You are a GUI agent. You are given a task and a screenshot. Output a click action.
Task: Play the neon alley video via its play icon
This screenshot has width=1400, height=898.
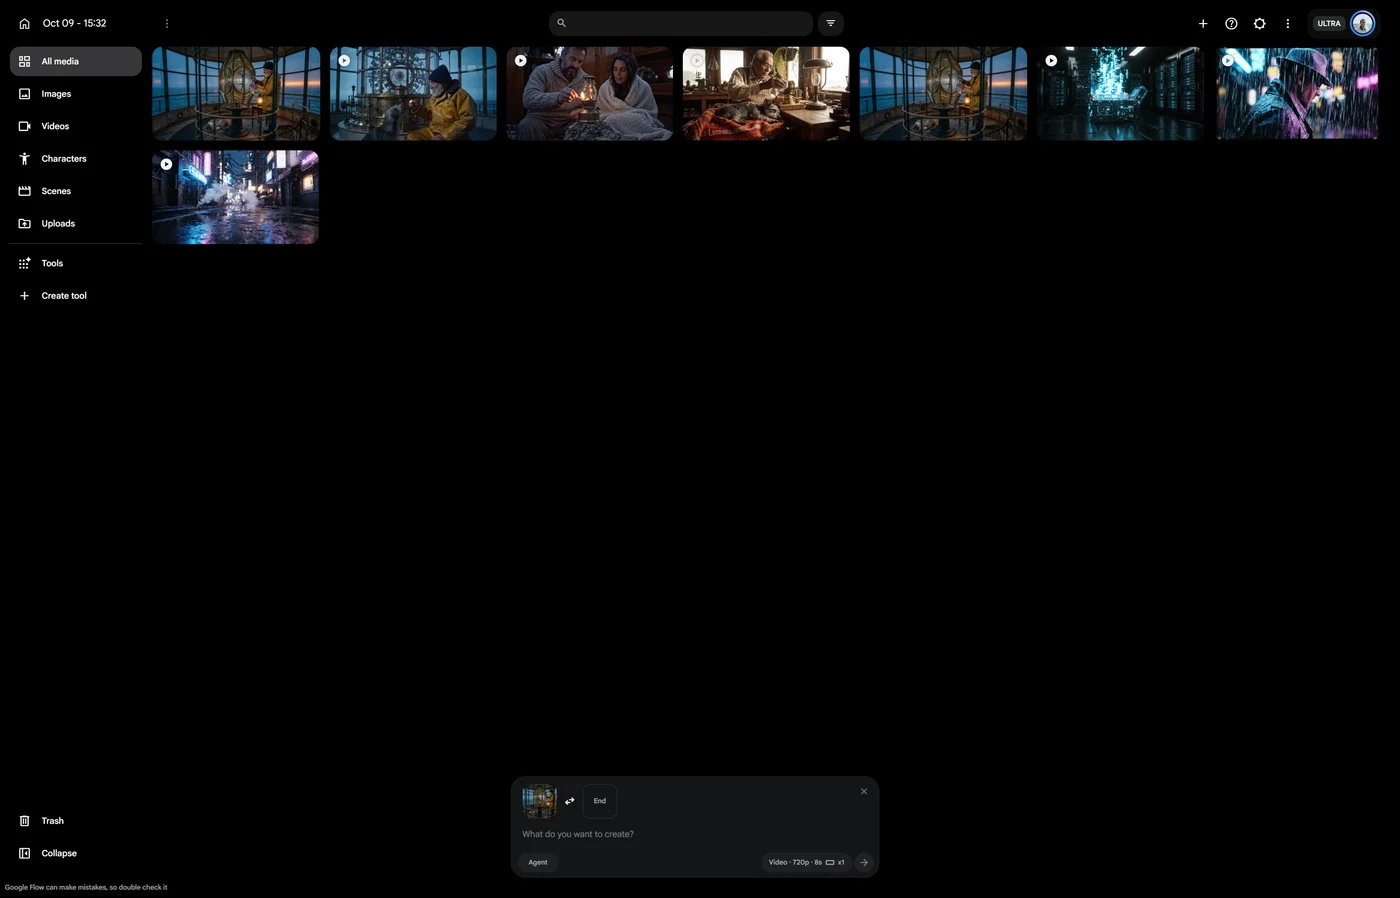click(x=166, y=164)
